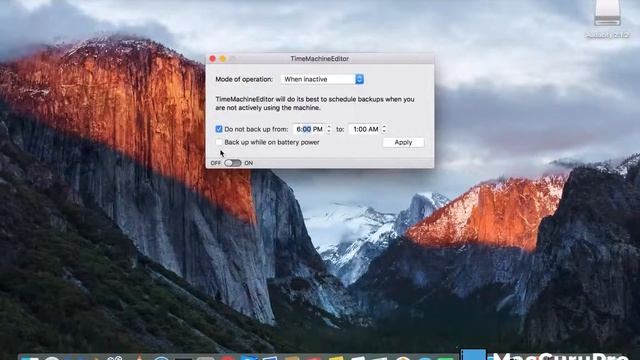Viewport: 640px width, 360px height.
Task: Click the stepper beside 1:00 AM
Action: (x=384, y=129)
